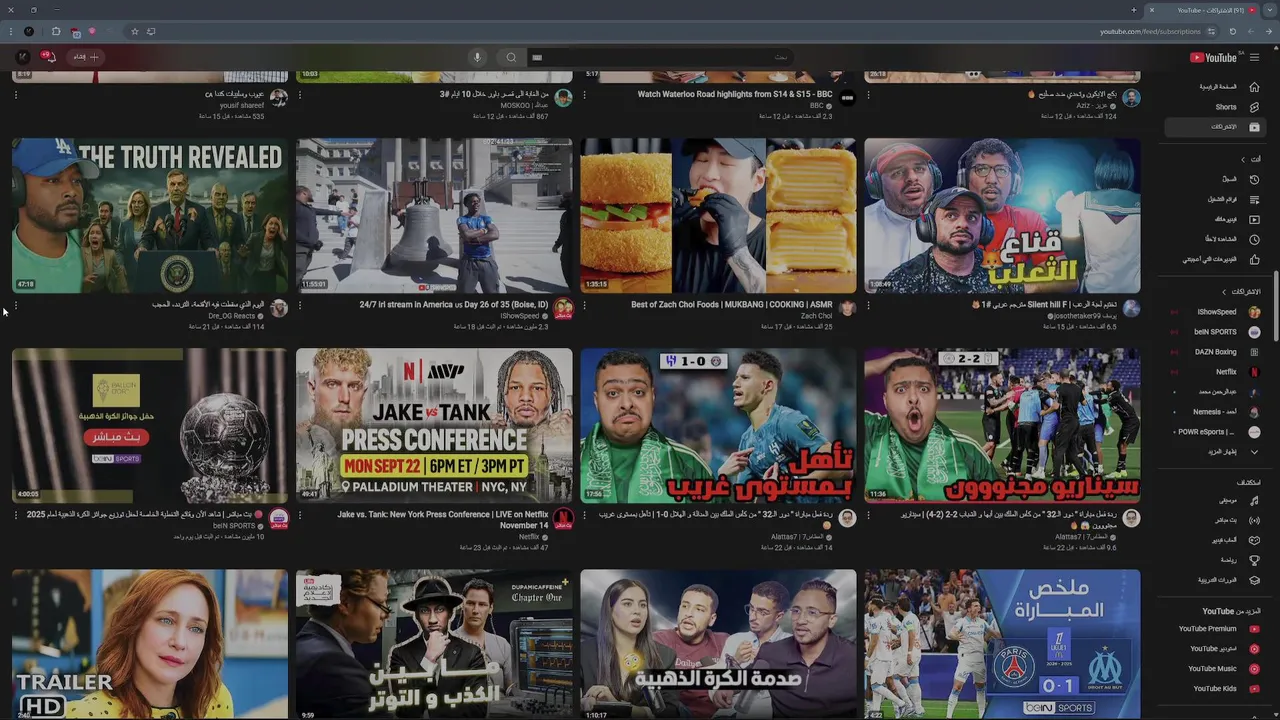The image size is (1280, 720).
Task: Open Netflix channel in sidebar
Action: tap(1216, 372)
